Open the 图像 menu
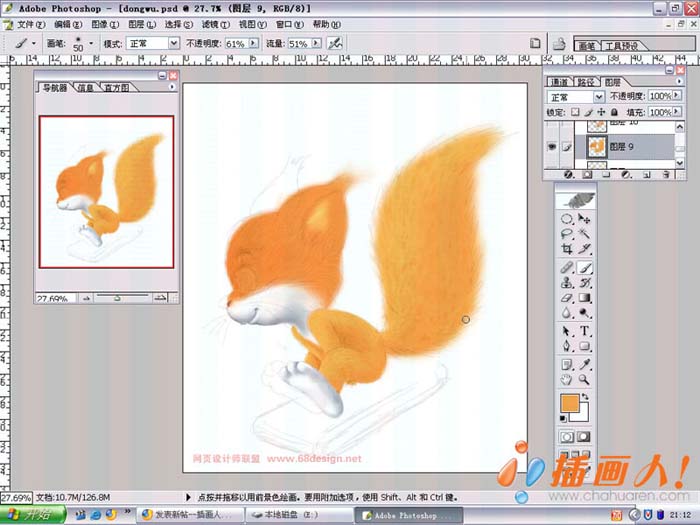700x525 pixels. (105, 25)
